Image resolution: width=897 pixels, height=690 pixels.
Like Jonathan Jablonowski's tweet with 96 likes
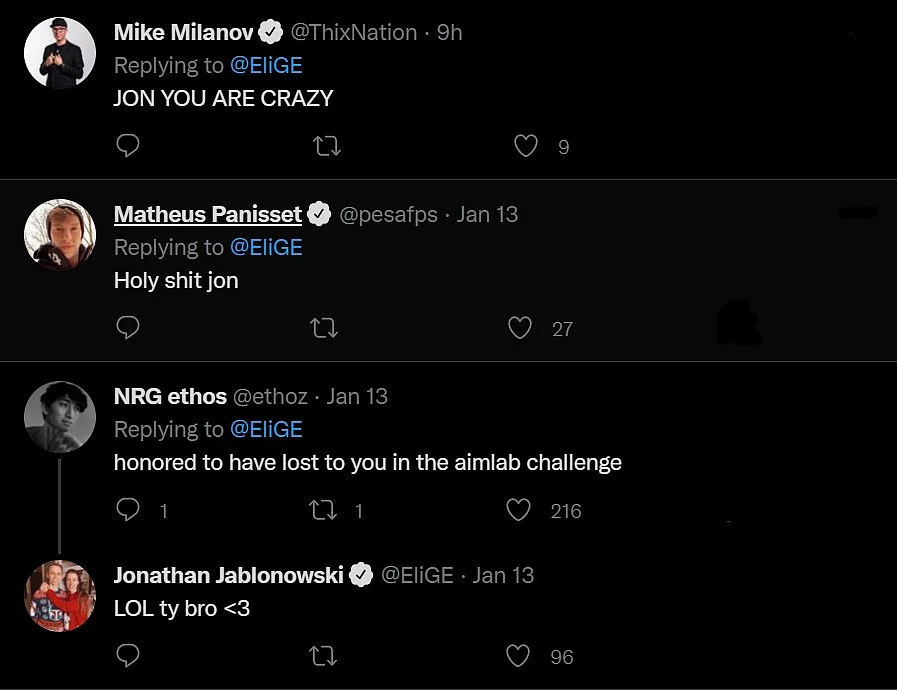tap(518, 656)
